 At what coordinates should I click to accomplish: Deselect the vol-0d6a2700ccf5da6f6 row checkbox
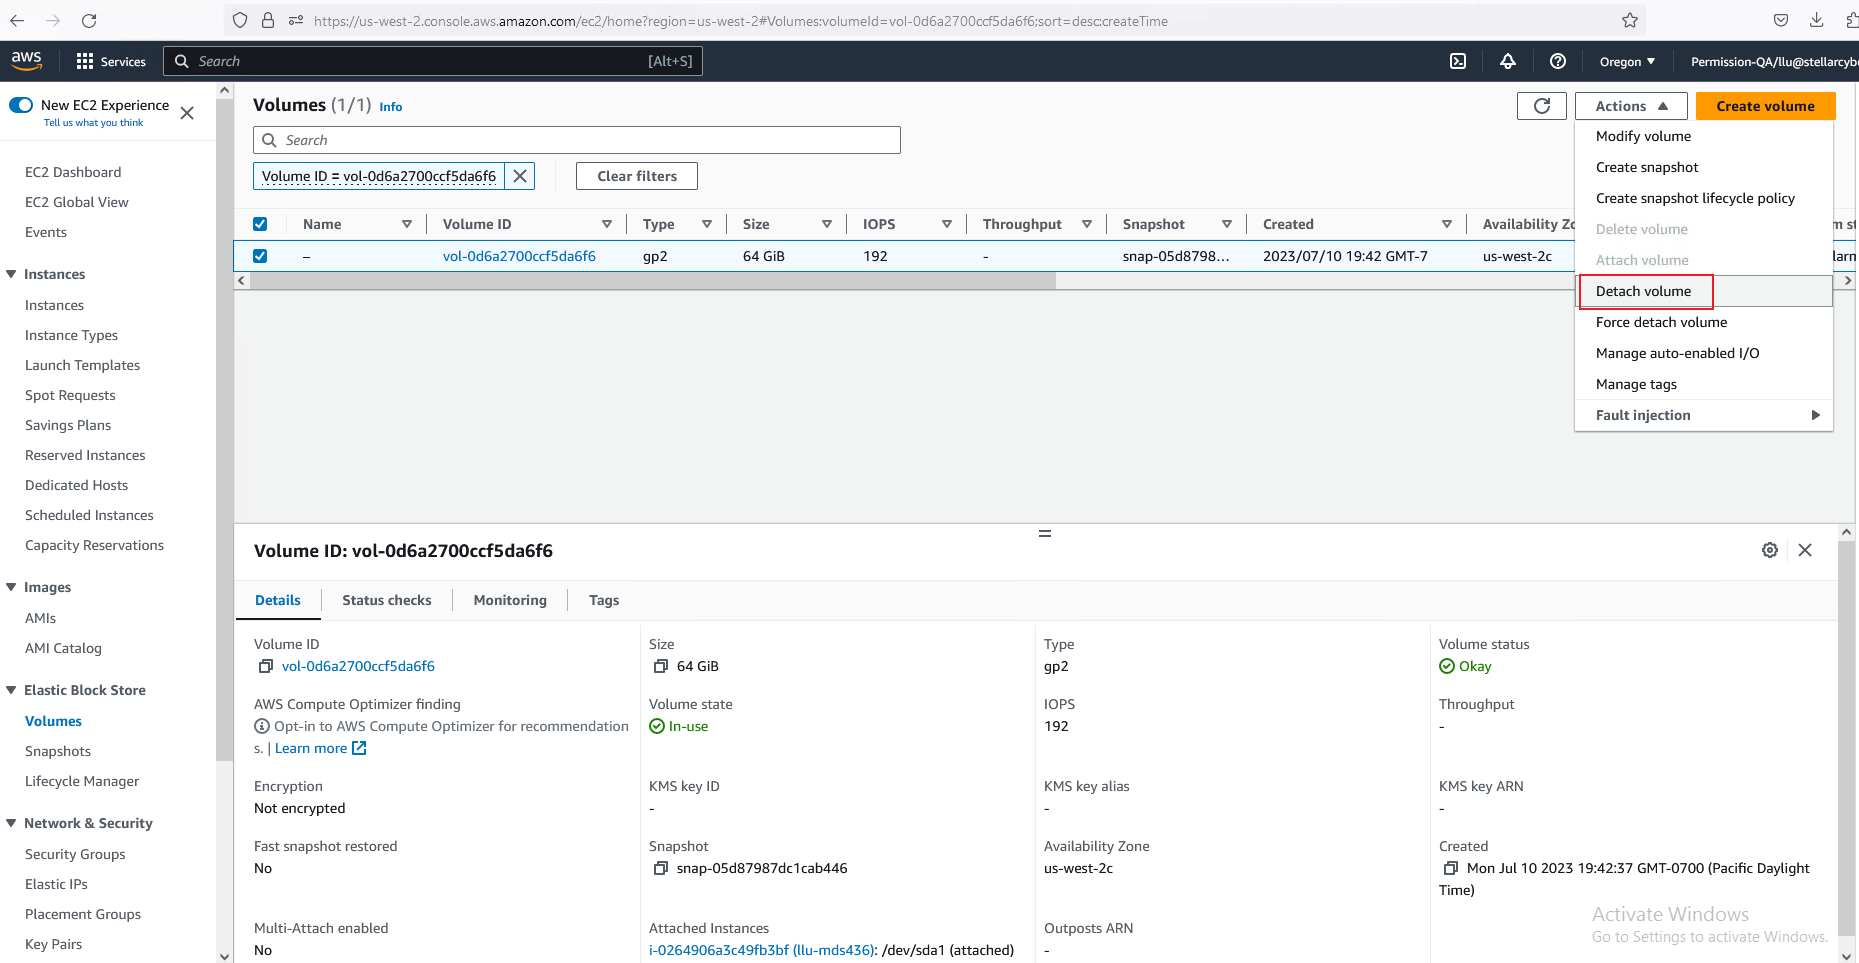260,256
